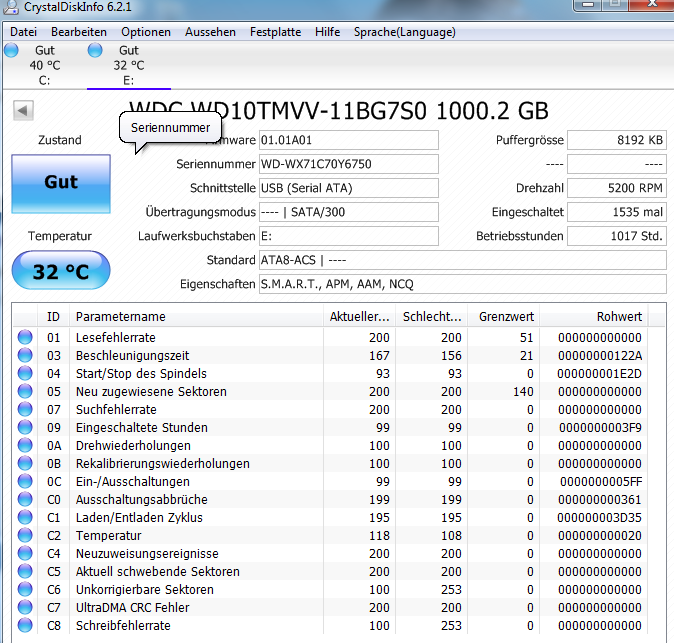Click the status dot for Ausschaltungsabbrüche

pos(25,499)
